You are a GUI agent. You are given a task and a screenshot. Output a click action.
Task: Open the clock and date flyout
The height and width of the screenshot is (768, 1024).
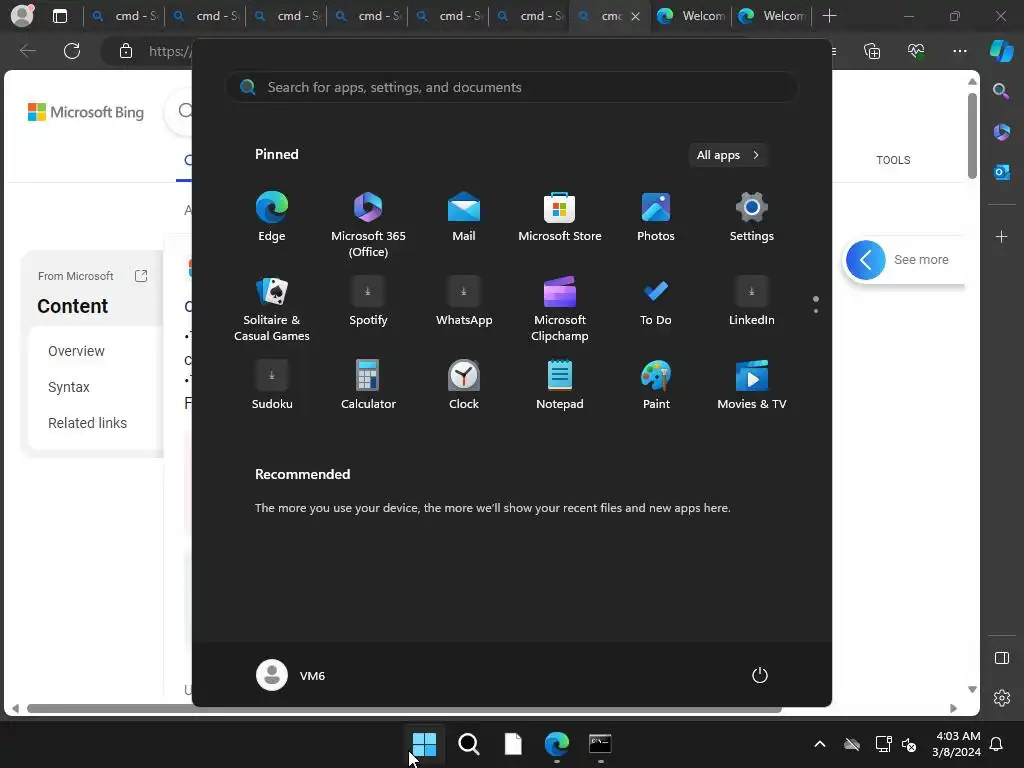[956, 744]
